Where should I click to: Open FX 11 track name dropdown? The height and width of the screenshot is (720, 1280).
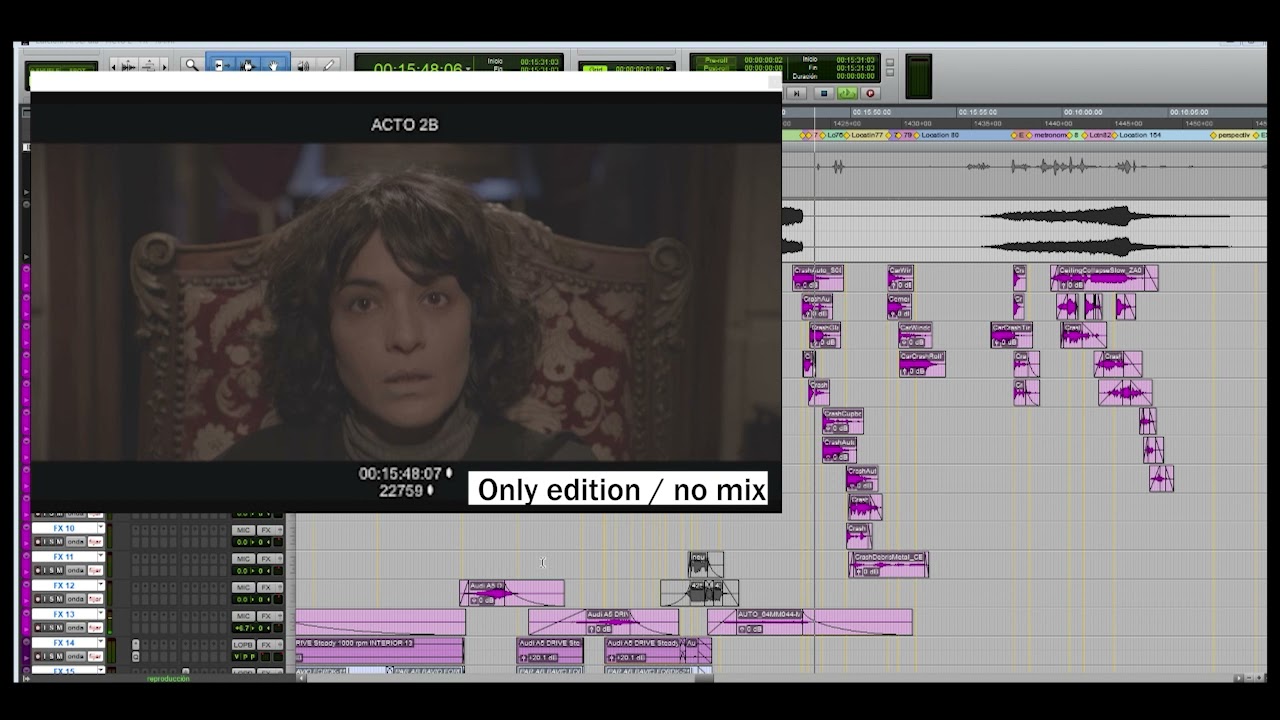coord(101,557)
